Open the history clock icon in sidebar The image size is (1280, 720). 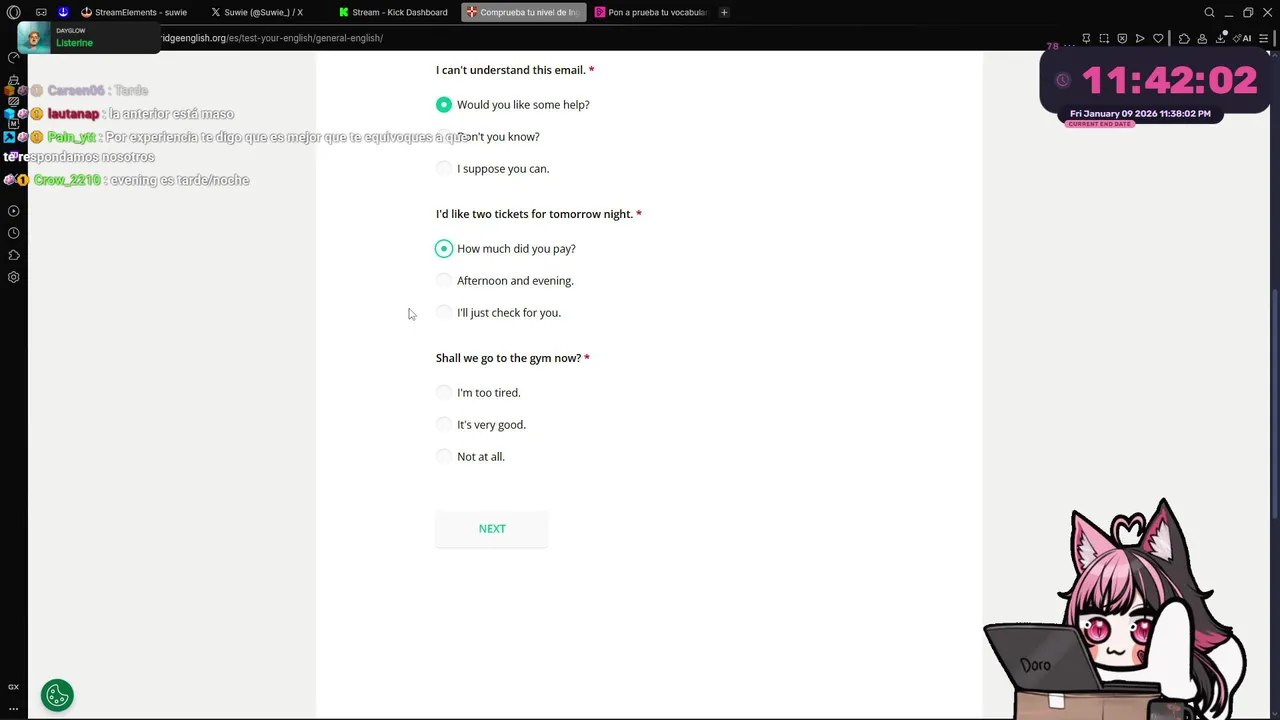coord(13,233)
